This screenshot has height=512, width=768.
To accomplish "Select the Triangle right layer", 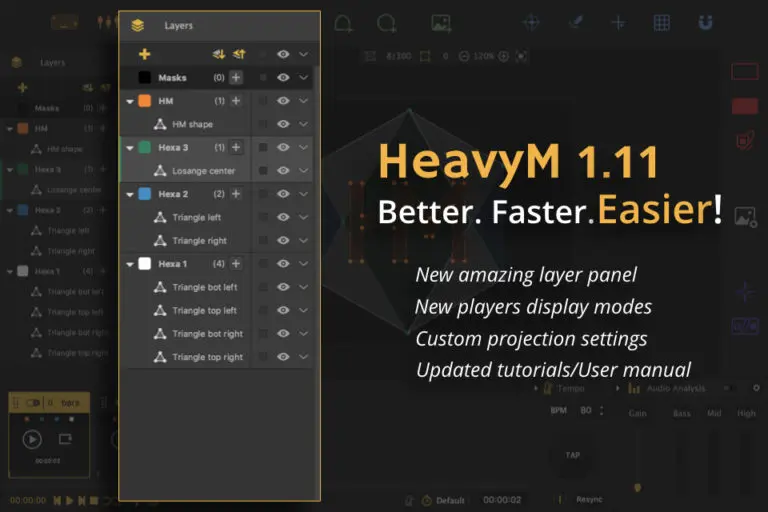I will coord(217,240).
